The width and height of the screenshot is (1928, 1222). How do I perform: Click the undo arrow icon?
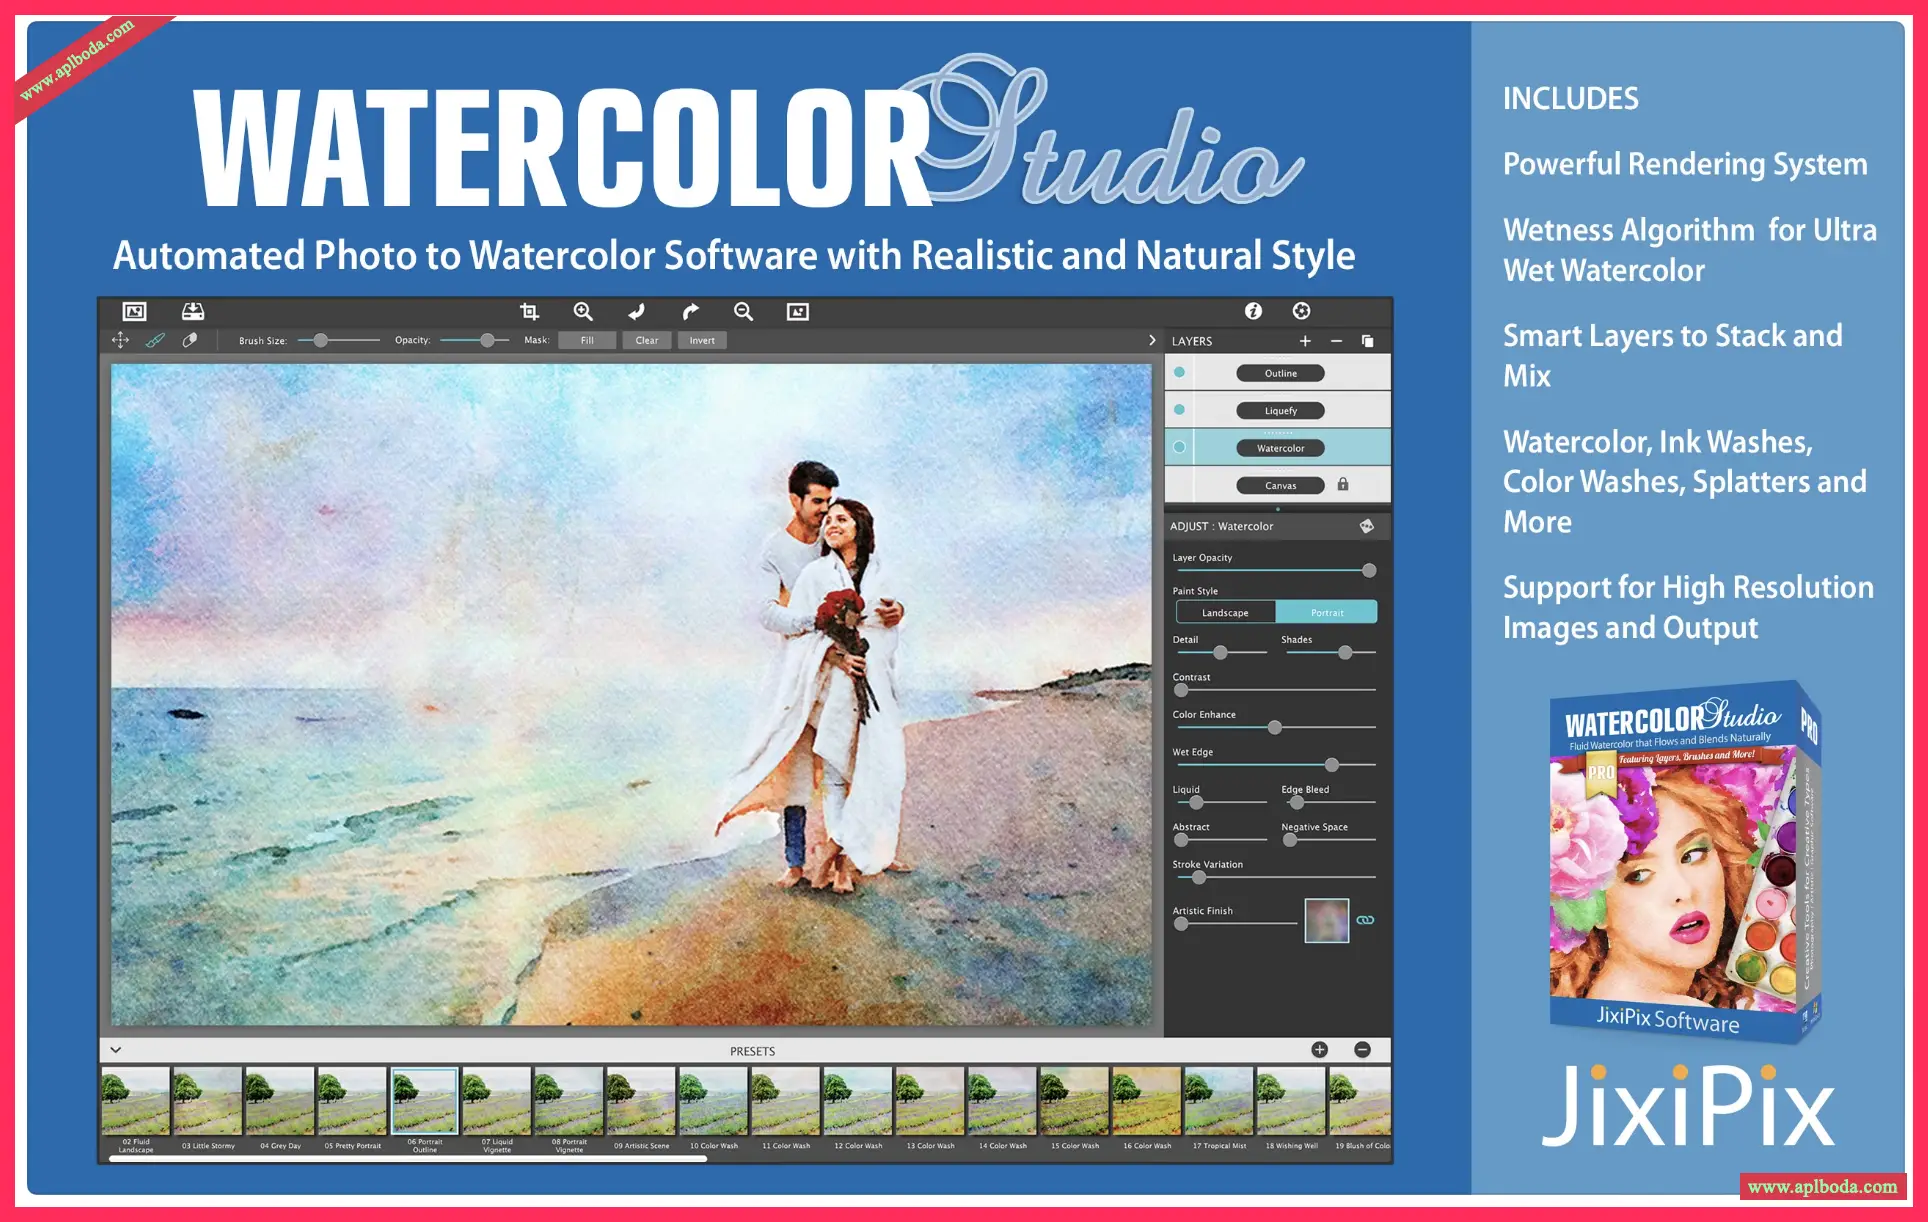636,311
